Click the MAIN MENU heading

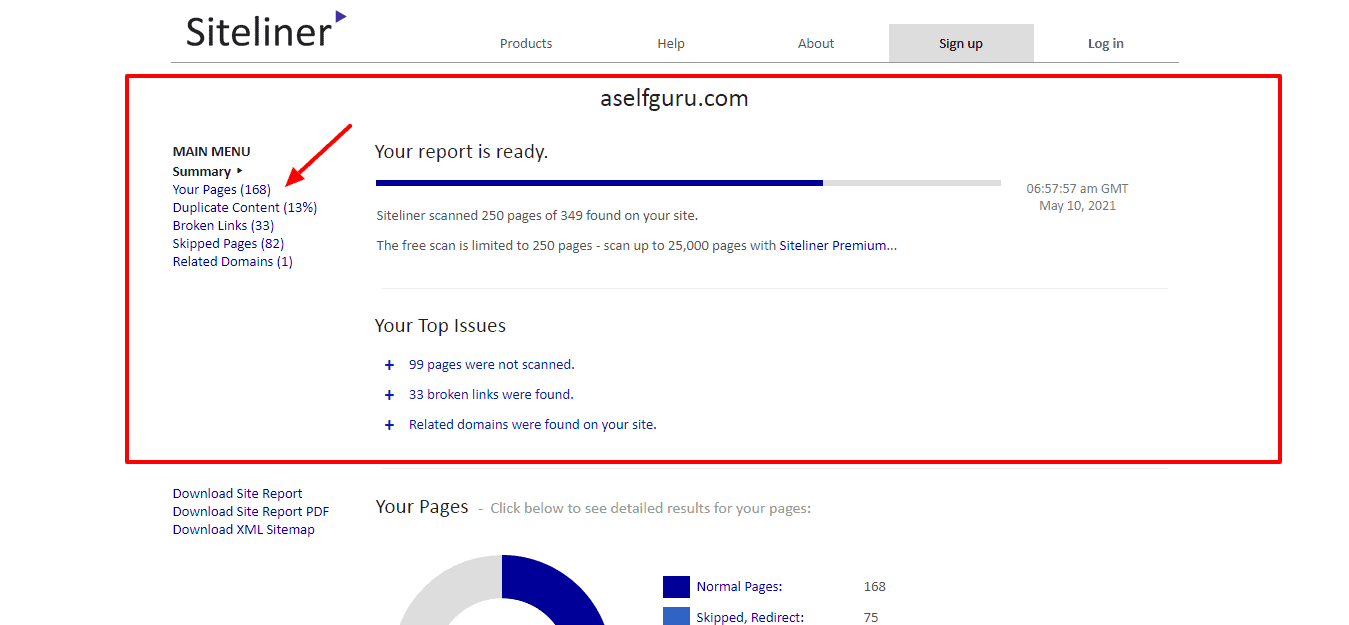(x=211, y=151)
